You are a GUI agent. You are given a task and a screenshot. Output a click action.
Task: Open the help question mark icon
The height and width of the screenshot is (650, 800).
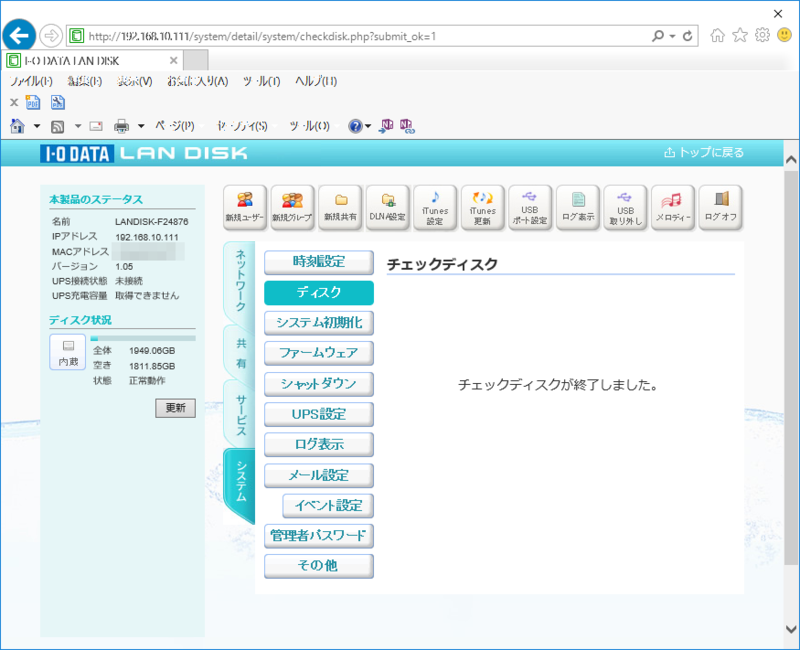coord(355,126)
